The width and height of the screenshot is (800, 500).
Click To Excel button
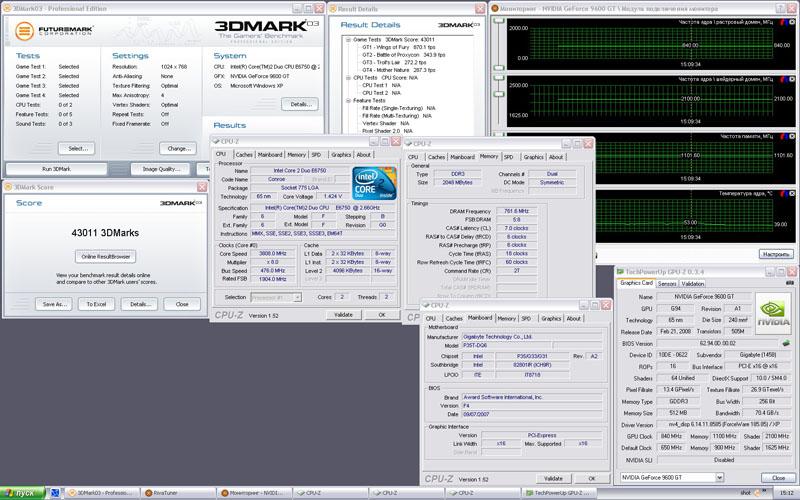point(96,304)
